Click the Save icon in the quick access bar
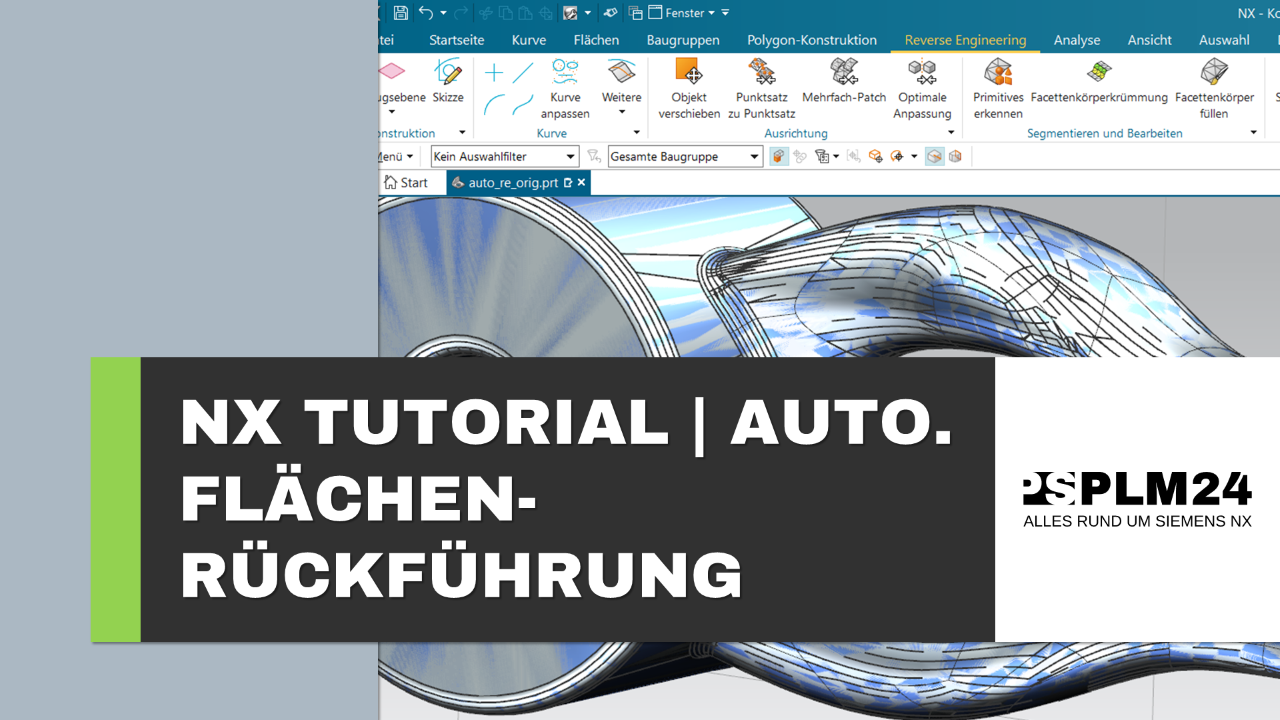1280x720 pixels. coord(401,13)
